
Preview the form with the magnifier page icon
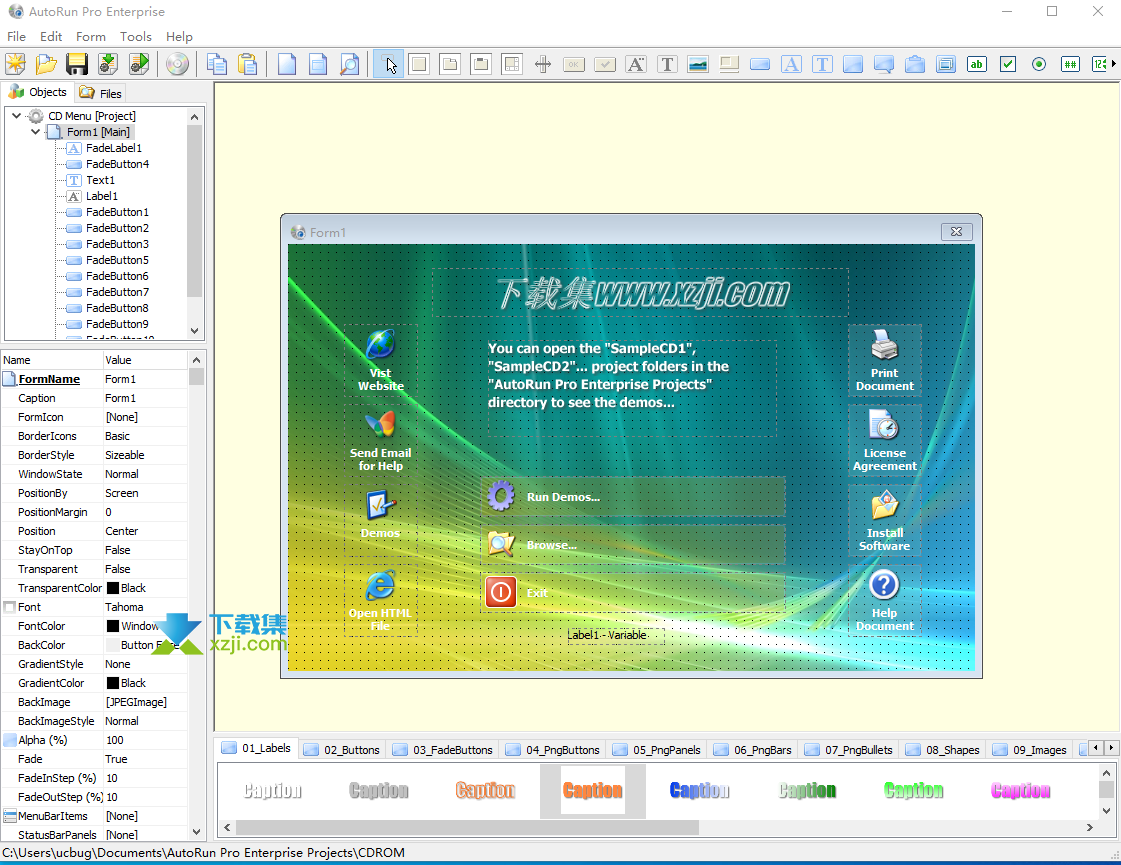click(349, 64)
